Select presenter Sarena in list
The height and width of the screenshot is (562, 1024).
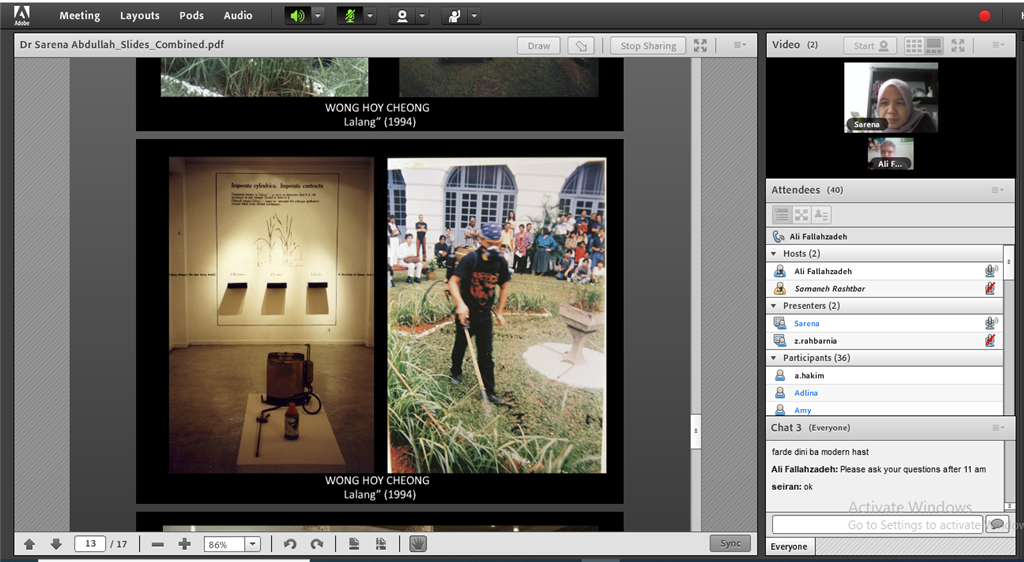(885, 323)
